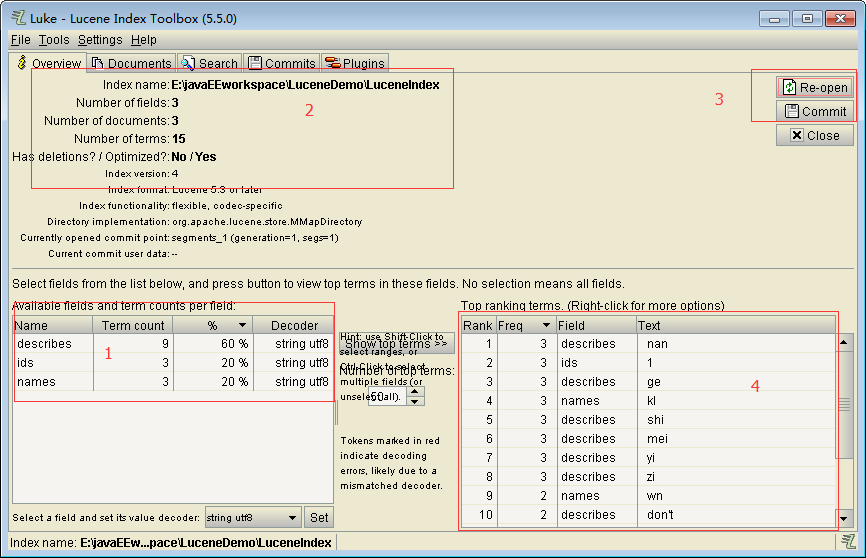Click the Close index button
Image resolution: width=866 pixels, height=558 pixels.
tap(814, 135)
